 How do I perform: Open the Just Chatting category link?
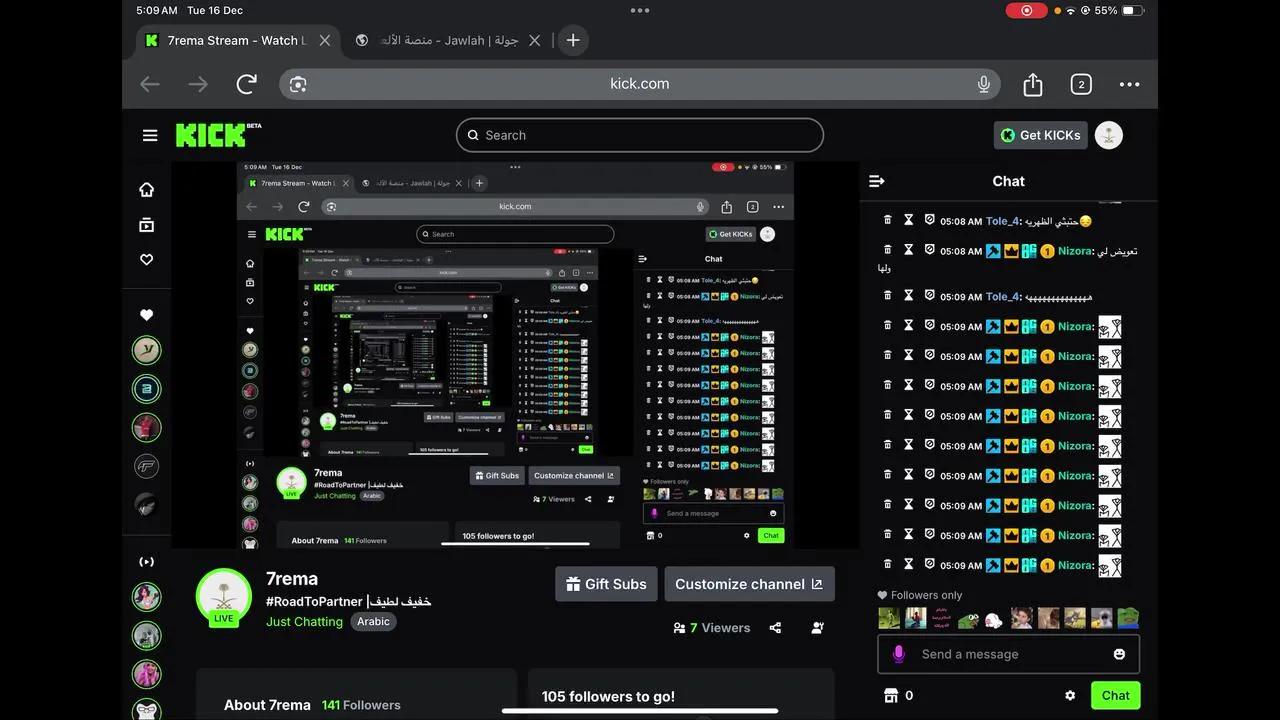click(304, 621)
